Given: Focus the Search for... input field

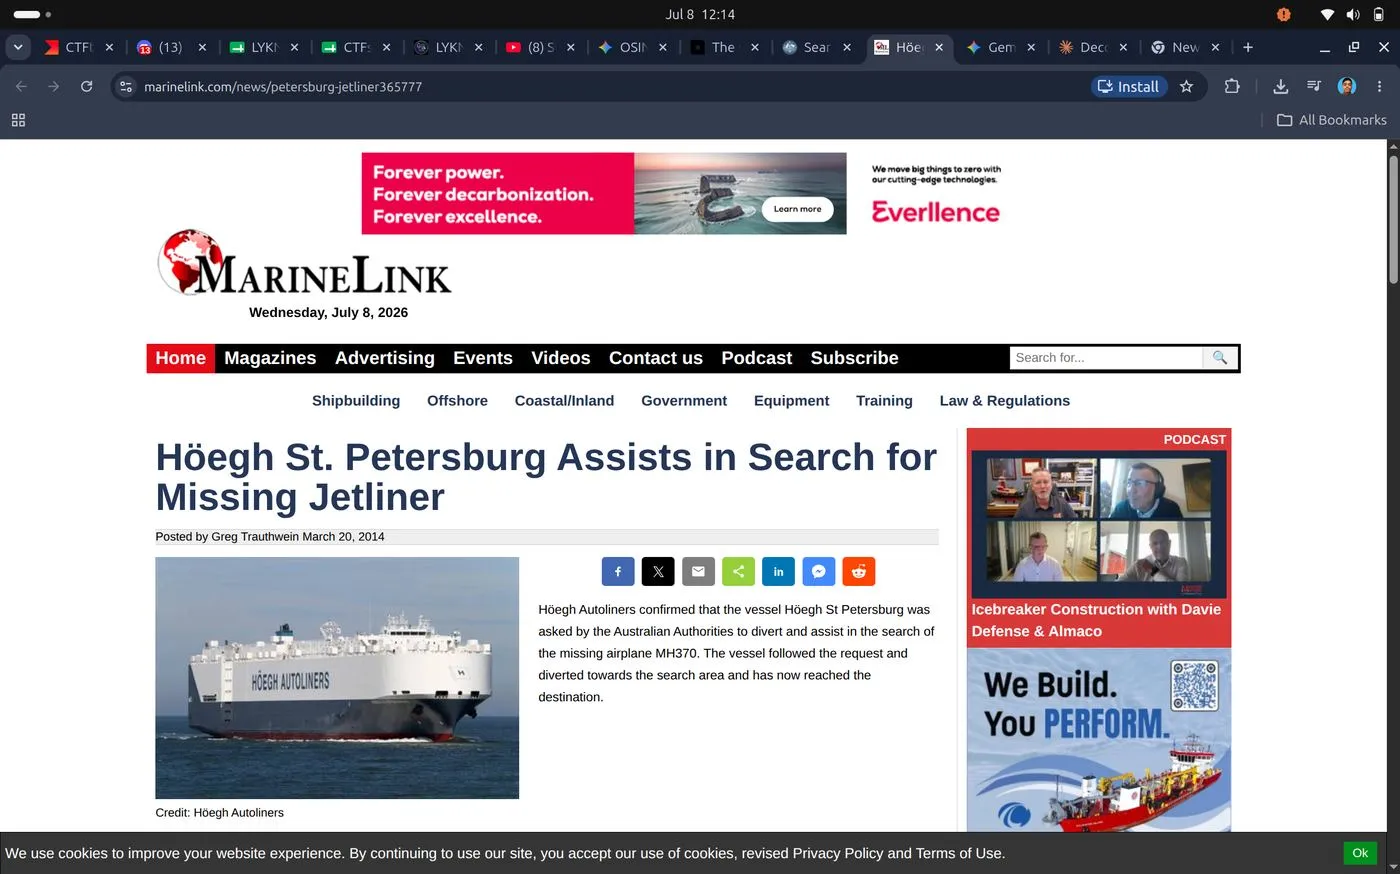Looking at the screenshot, I should [1106, 358].
